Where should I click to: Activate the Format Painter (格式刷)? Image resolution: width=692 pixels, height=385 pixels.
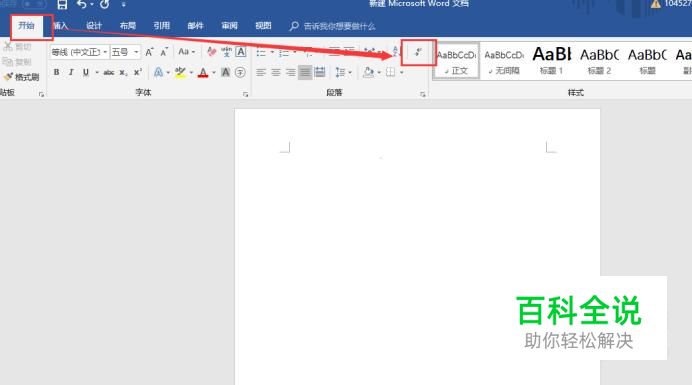click(21, 77)
